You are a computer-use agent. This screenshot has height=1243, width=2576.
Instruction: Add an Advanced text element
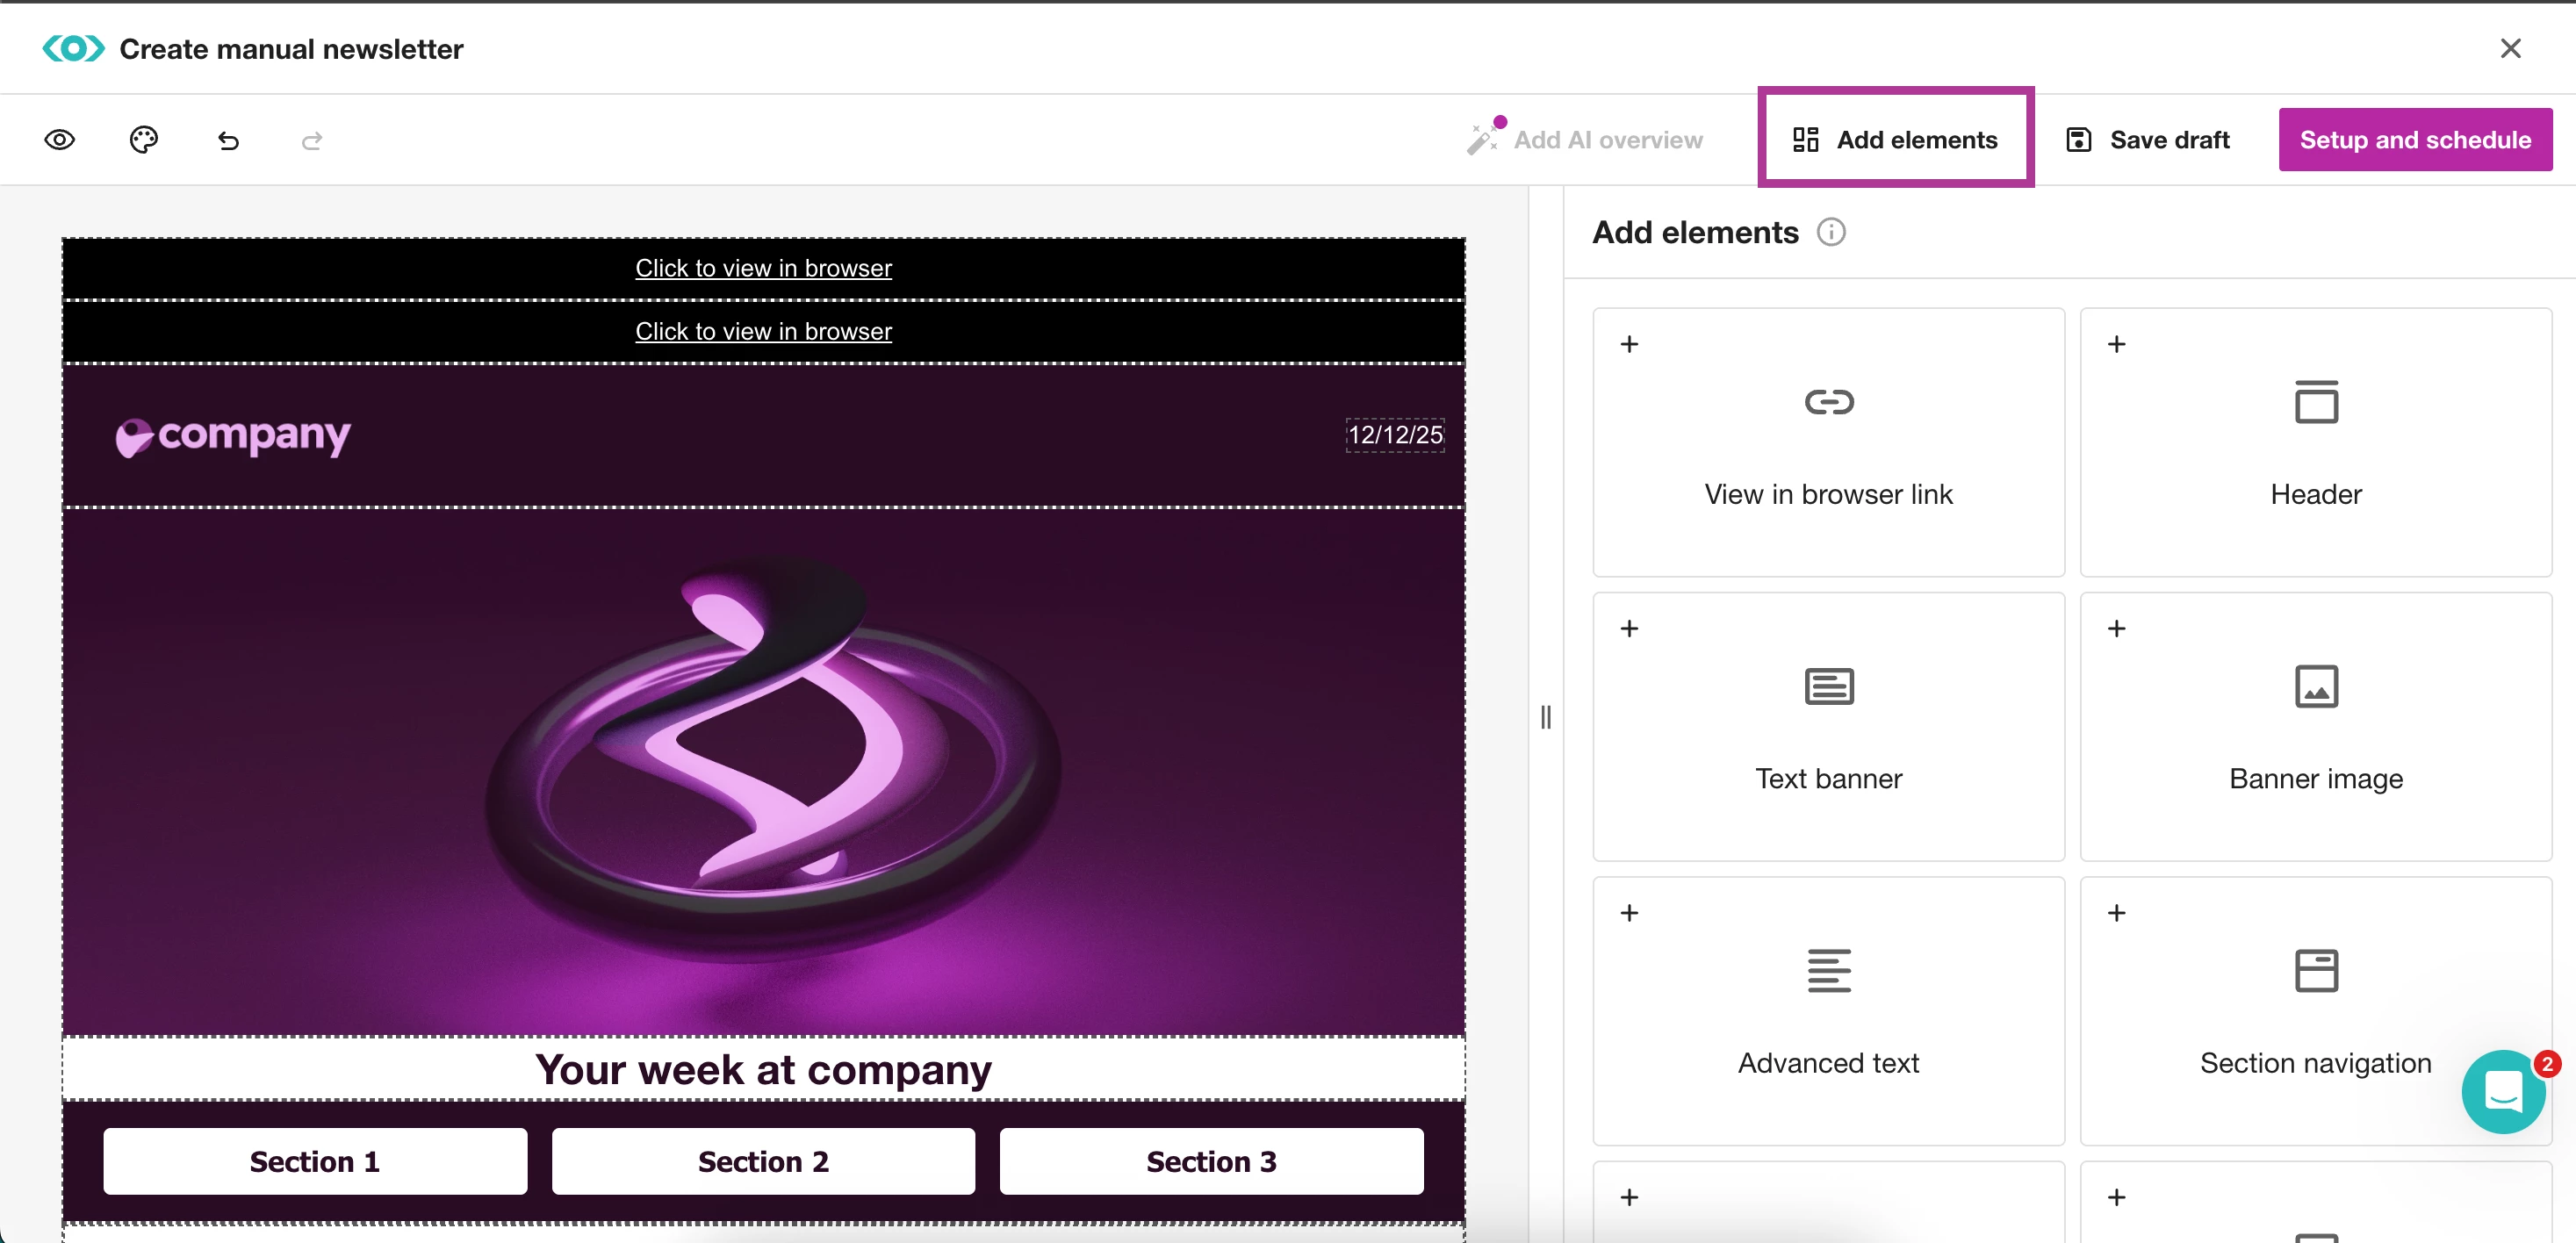coord(1828,1010)
